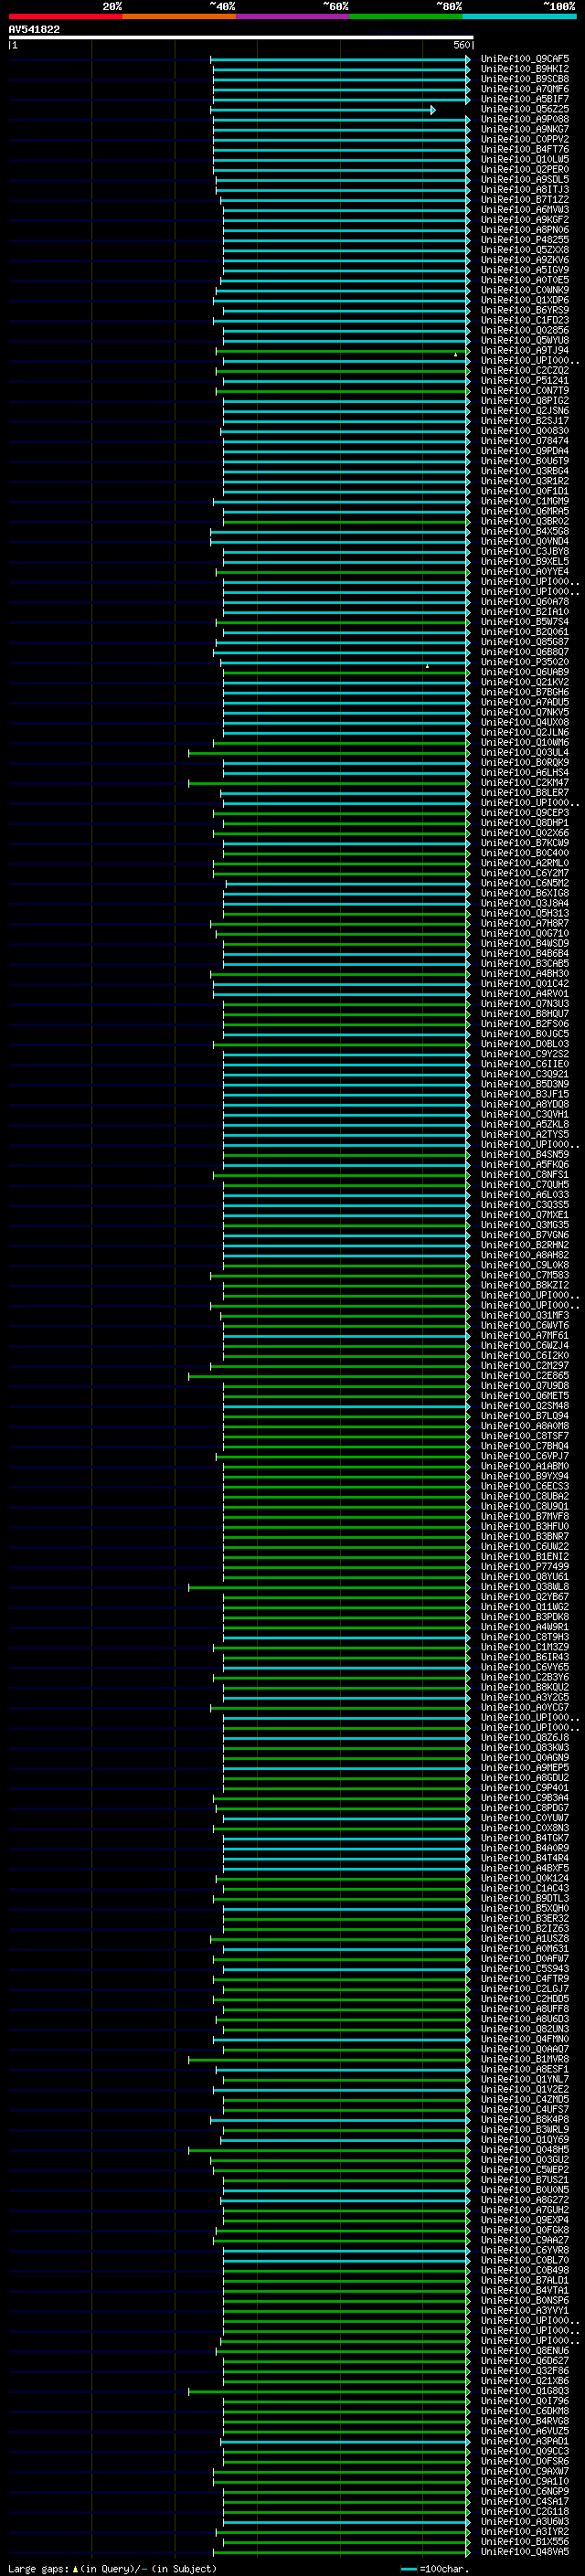Open hit UniRef100_C6I2K0
This screenshot has height=2576, width=585.
pos(525,1355)
